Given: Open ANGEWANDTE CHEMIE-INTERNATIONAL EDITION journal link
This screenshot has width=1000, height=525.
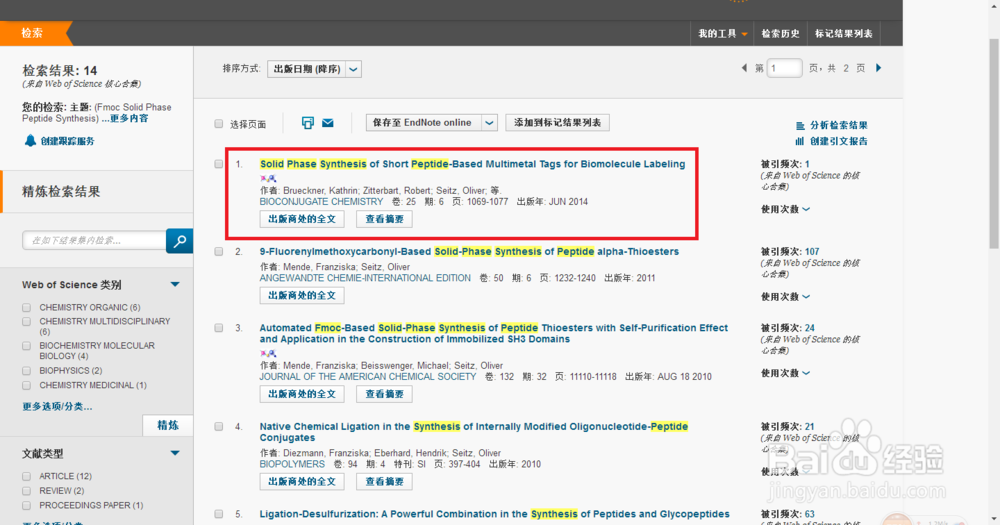Looking at the screenshot, I should [365, 278].
